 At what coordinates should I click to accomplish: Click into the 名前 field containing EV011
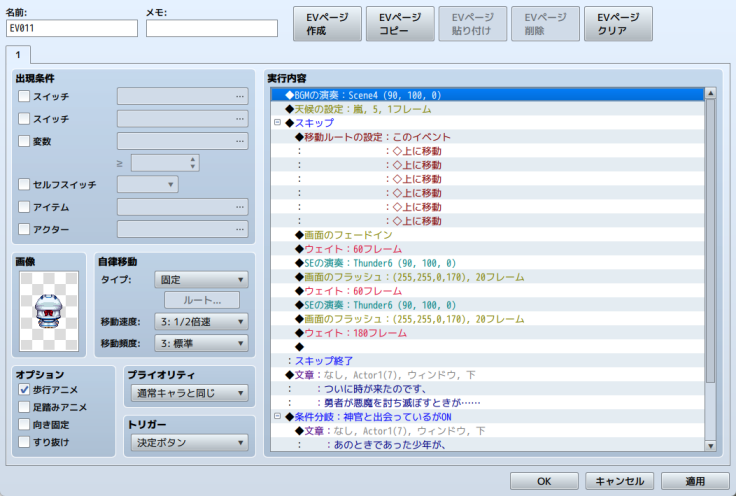pyautogui.click(x=72, y=28)
